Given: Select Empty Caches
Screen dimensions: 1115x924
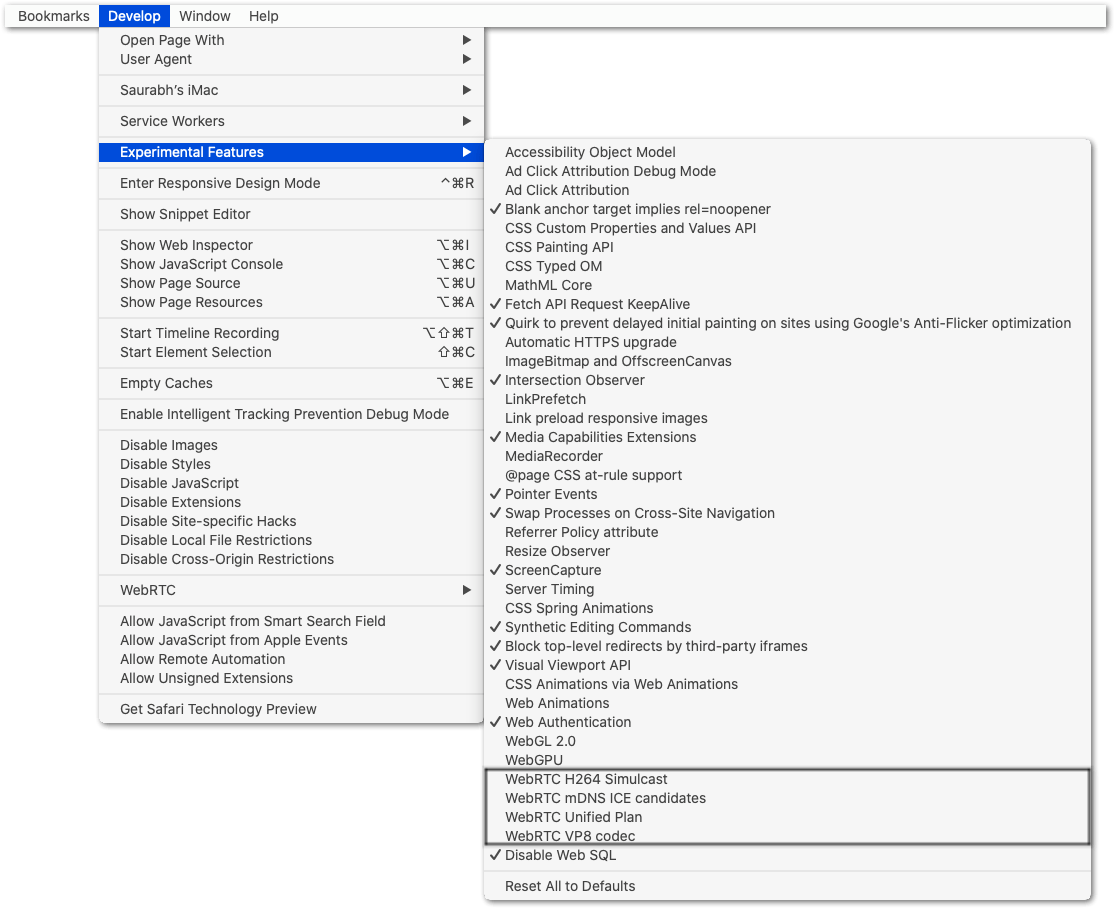Looking at the screenshot, I should click(292, 383).
